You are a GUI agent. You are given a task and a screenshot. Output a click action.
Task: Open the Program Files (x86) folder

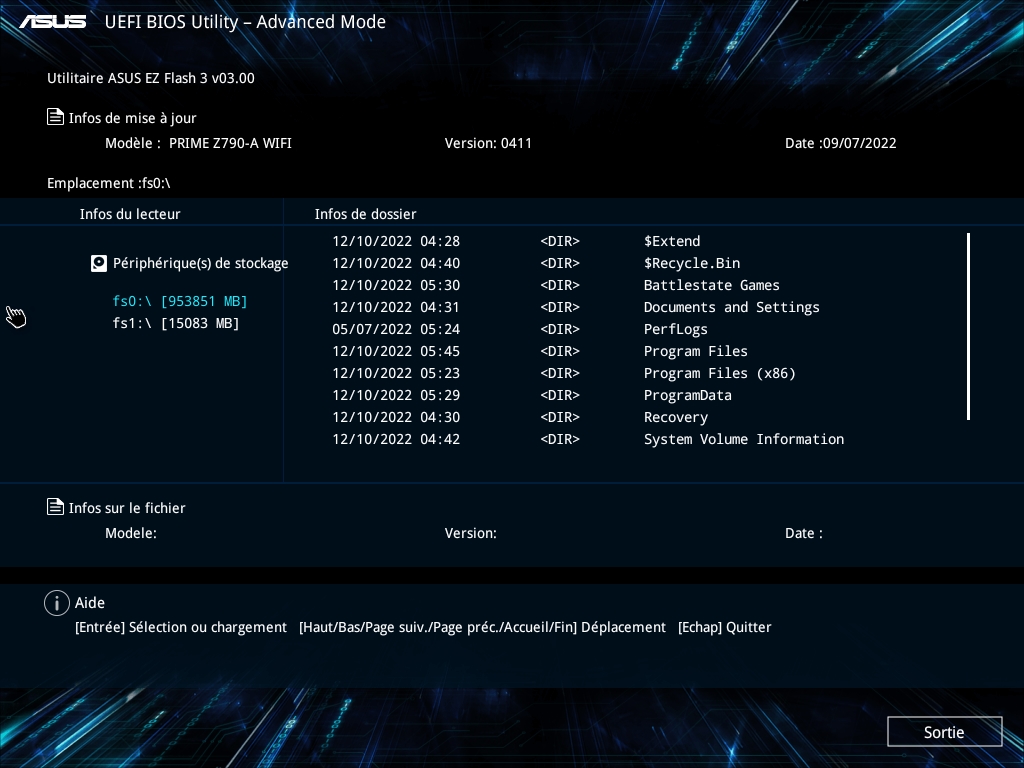click(x=719, y=373)
